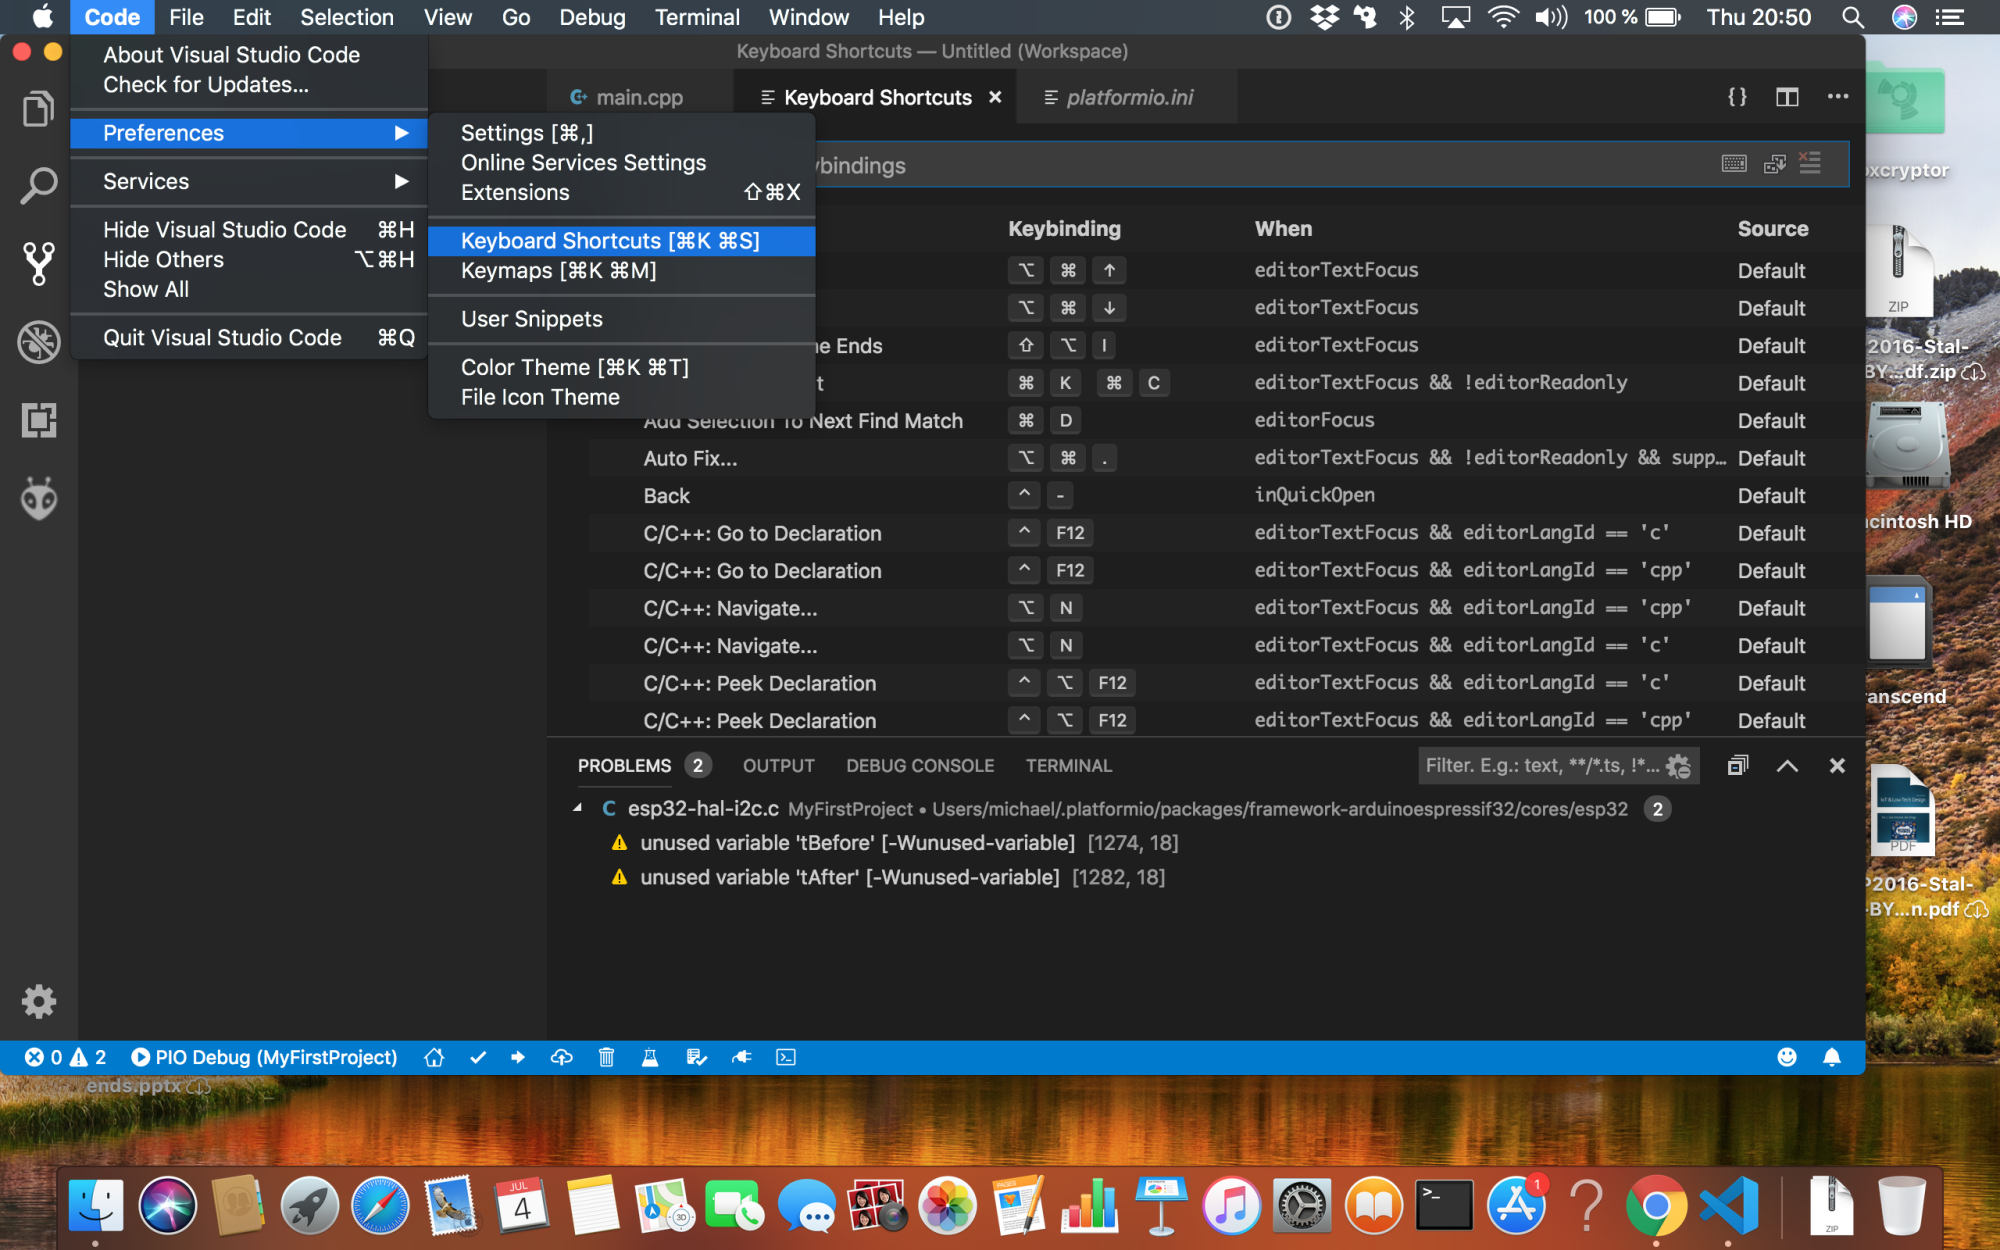Start PIO Debug (MyFirstProject) in status bar

pos(265,1057)
